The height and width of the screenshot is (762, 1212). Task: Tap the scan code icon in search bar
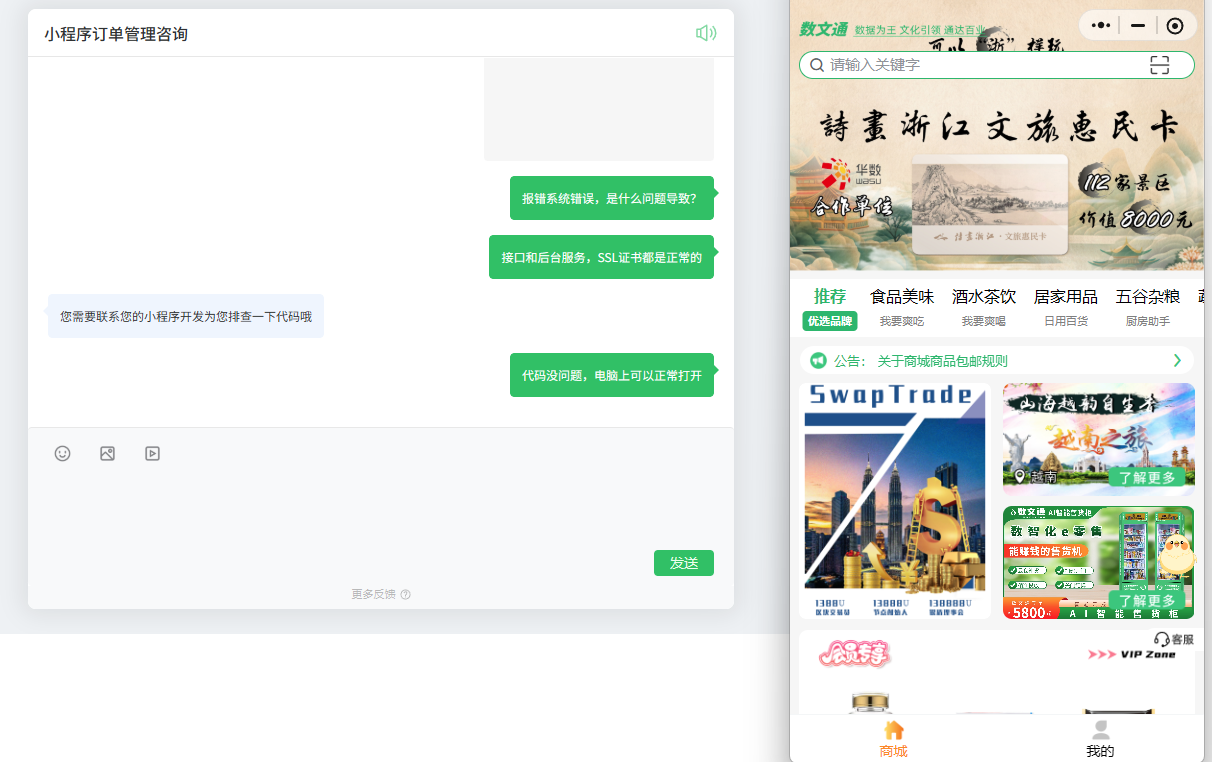tap(1159, 65)
